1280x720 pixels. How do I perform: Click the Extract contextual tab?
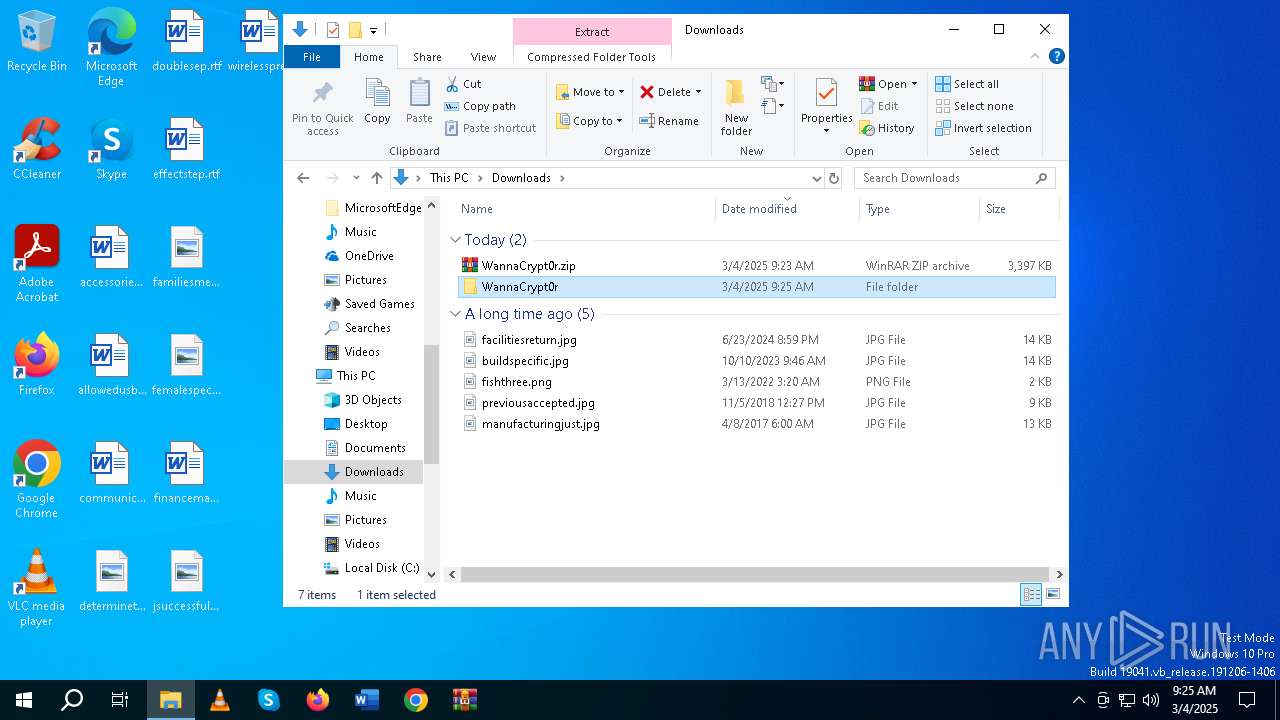pos(592,32)
